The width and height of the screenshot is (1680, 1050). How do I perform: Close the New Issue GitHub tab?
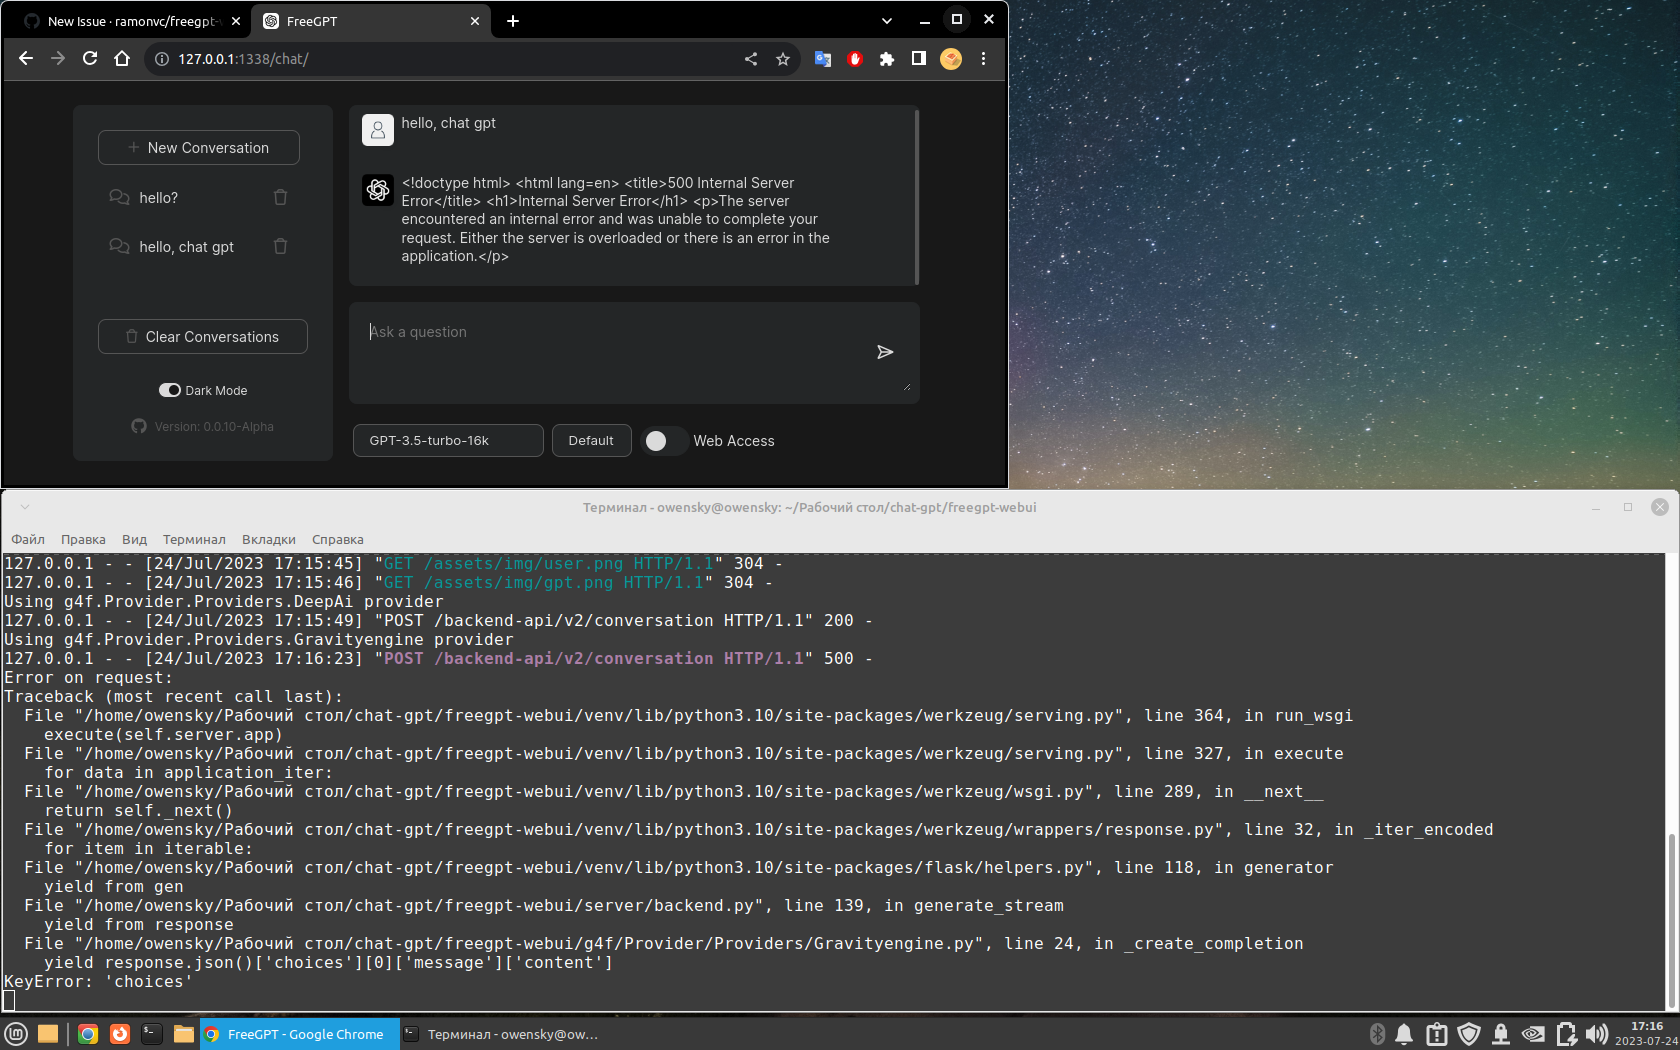click(236, 21)
